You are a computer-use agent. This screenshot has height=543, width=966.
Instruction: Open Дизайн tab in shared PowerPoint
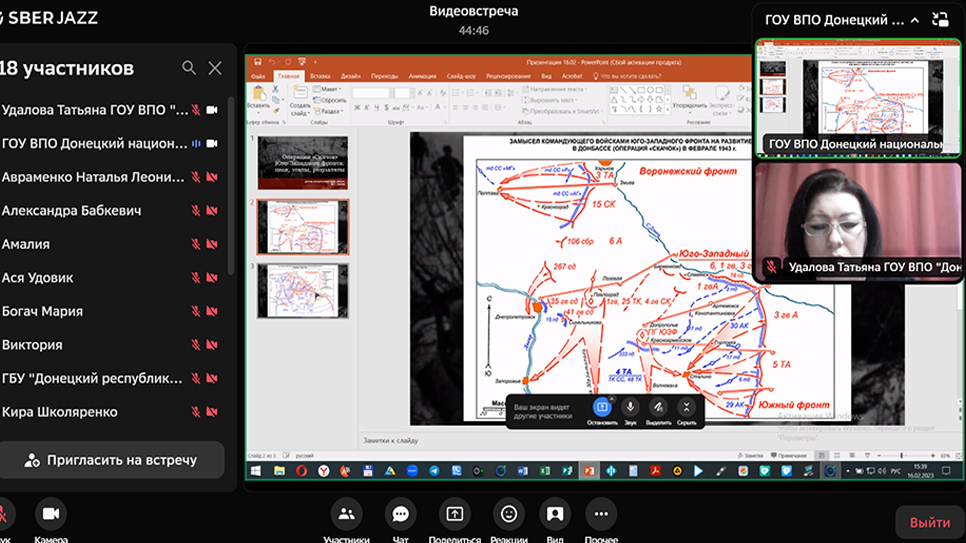click(351, 76)
